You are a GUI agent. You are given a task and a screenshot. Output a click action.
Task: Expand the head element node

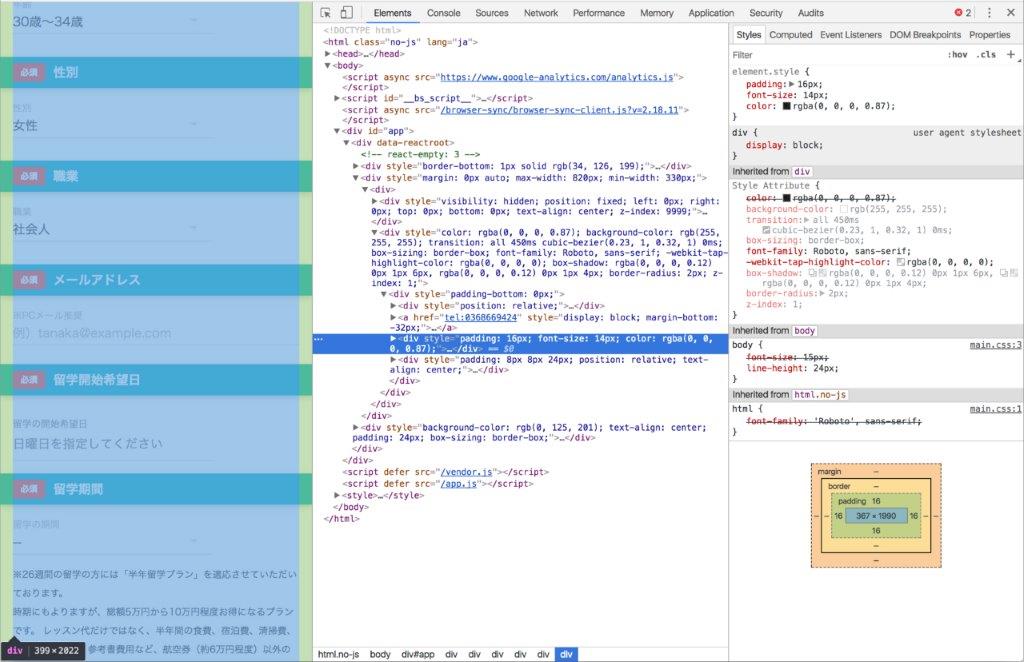coord(328,54)
